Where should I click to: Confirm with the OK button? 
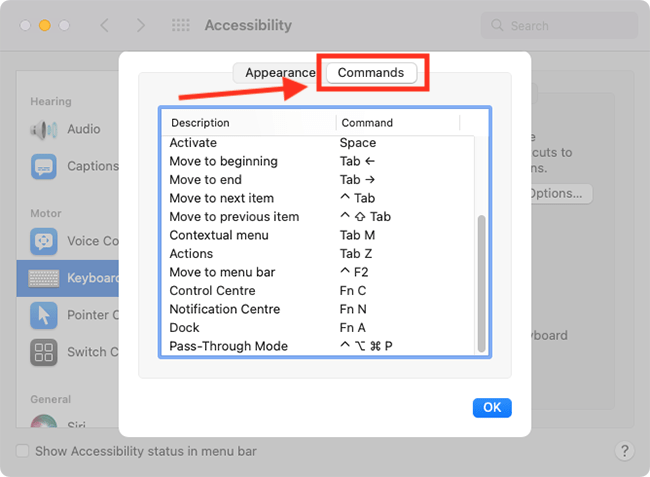(492, 407)
